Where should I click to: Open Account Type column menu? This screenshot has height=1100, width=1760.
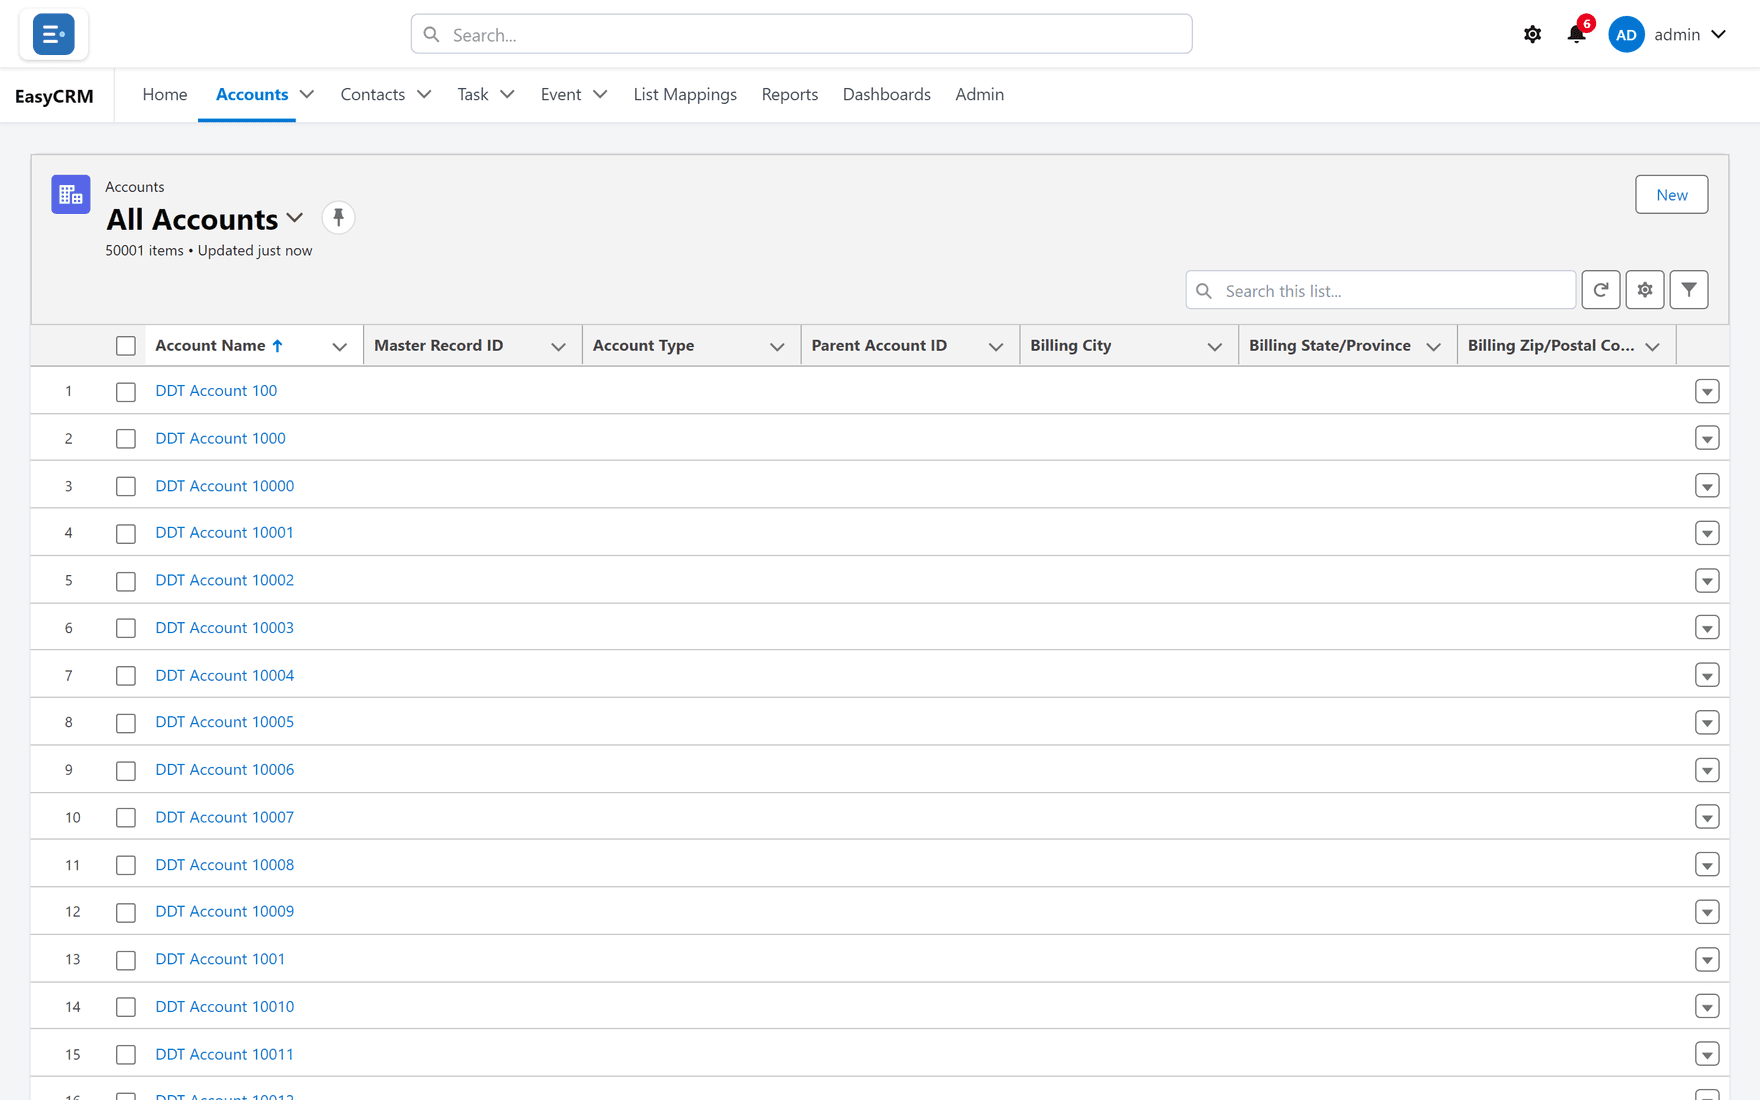click(x=776, y=346)
